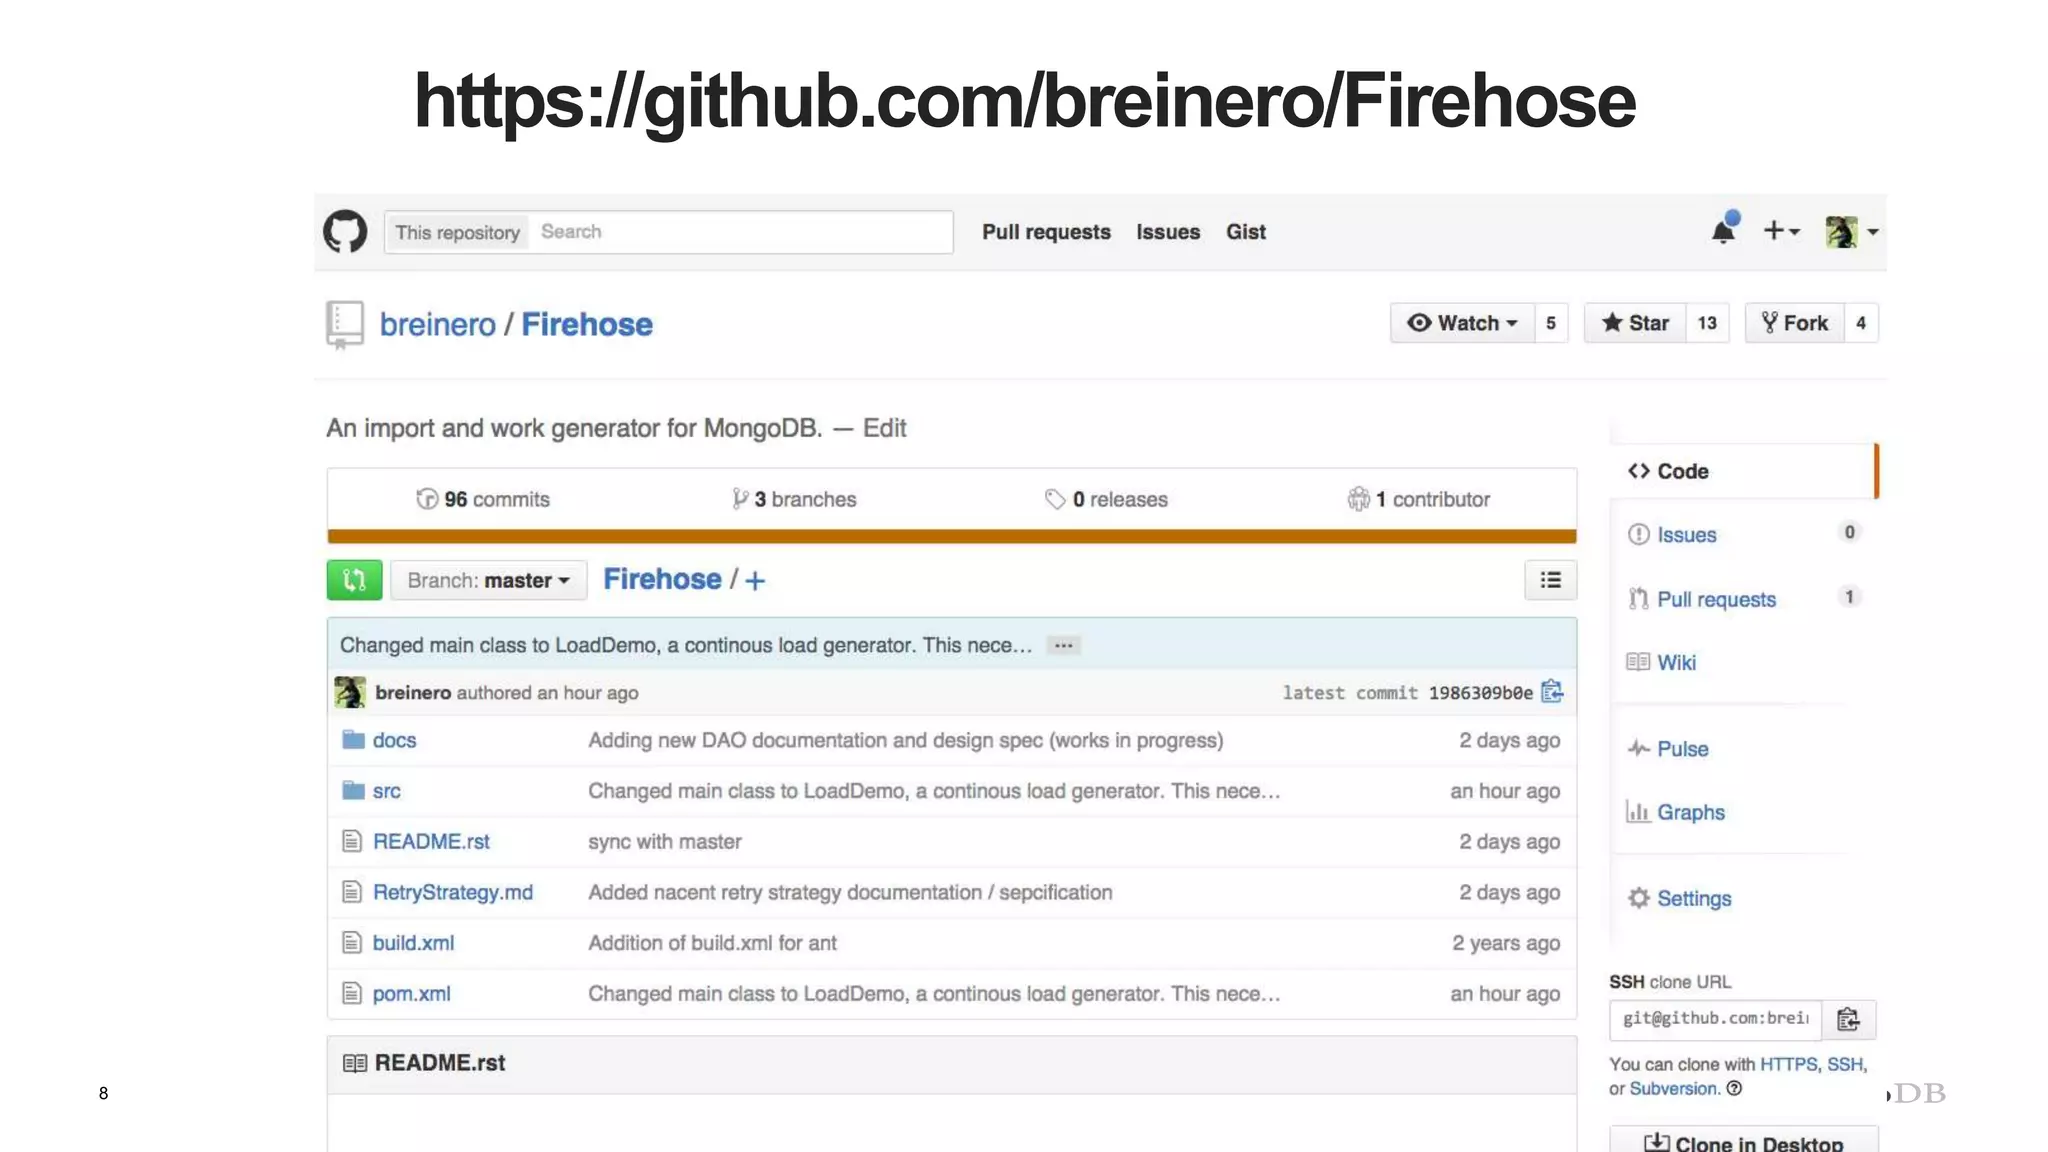Star the Firehose repository
2048x1152 pixels.
(1635, 323)
